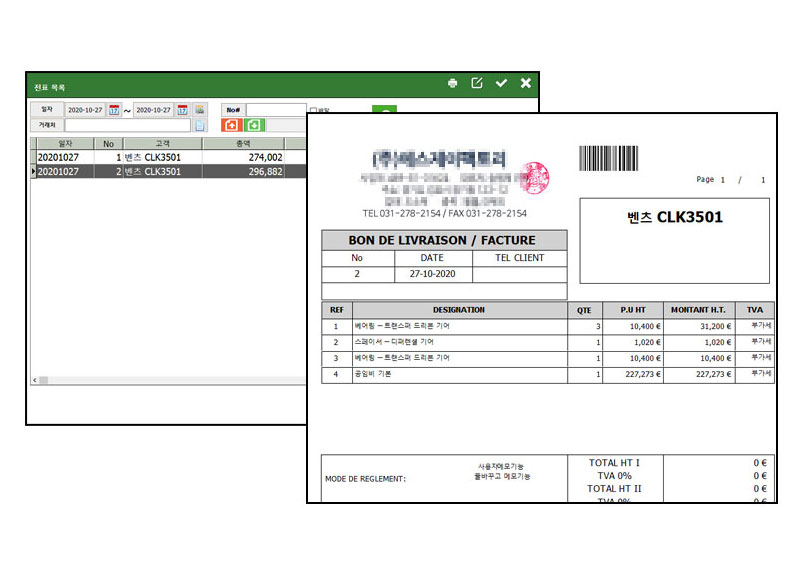Open the start date calendar picker
Image resolution: width=800 pixels, height=569 pixels.
click(114, 110)
